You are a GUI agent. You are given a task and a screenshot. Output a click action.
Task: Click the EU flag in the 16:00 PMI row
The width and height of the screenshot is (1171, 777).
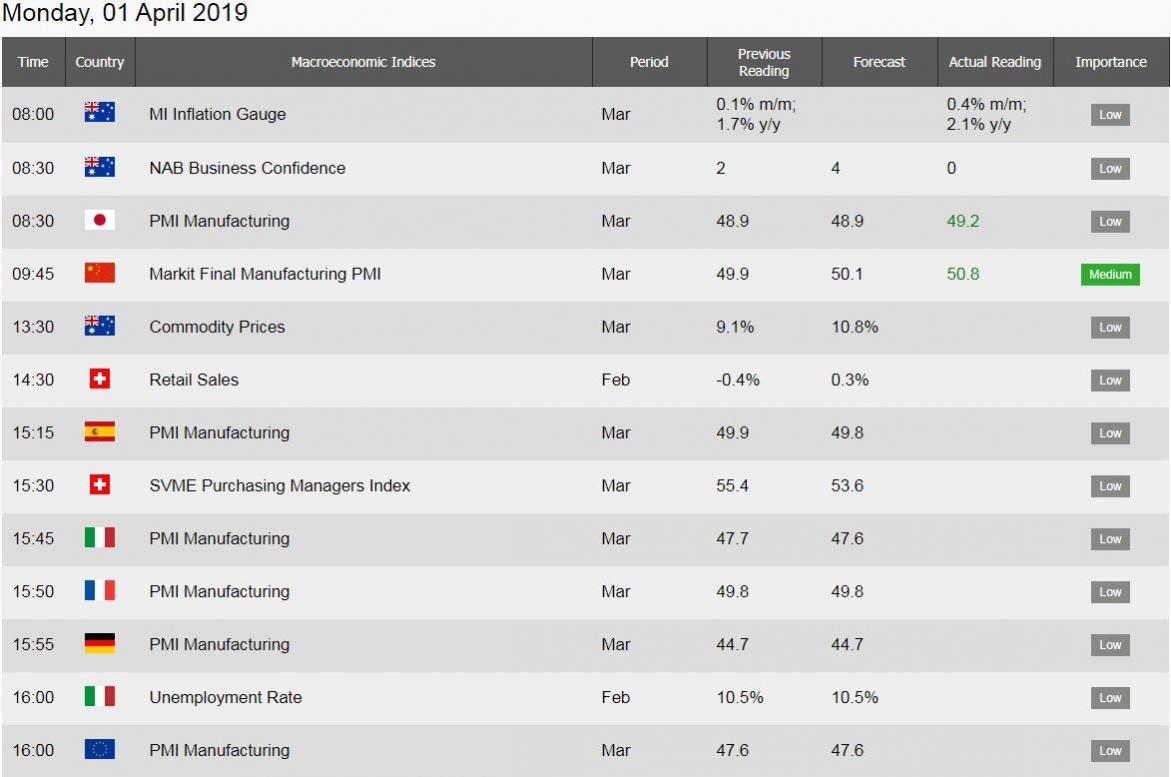pyautogui.click(x=99, y=749)
